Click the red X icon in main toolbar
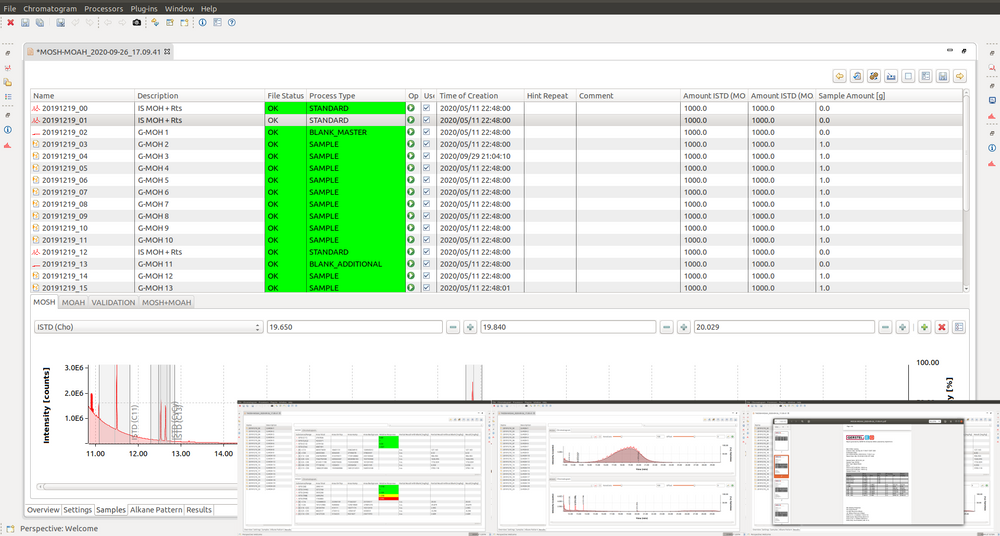Screen dimensions: 1000x536 [10, 22]
